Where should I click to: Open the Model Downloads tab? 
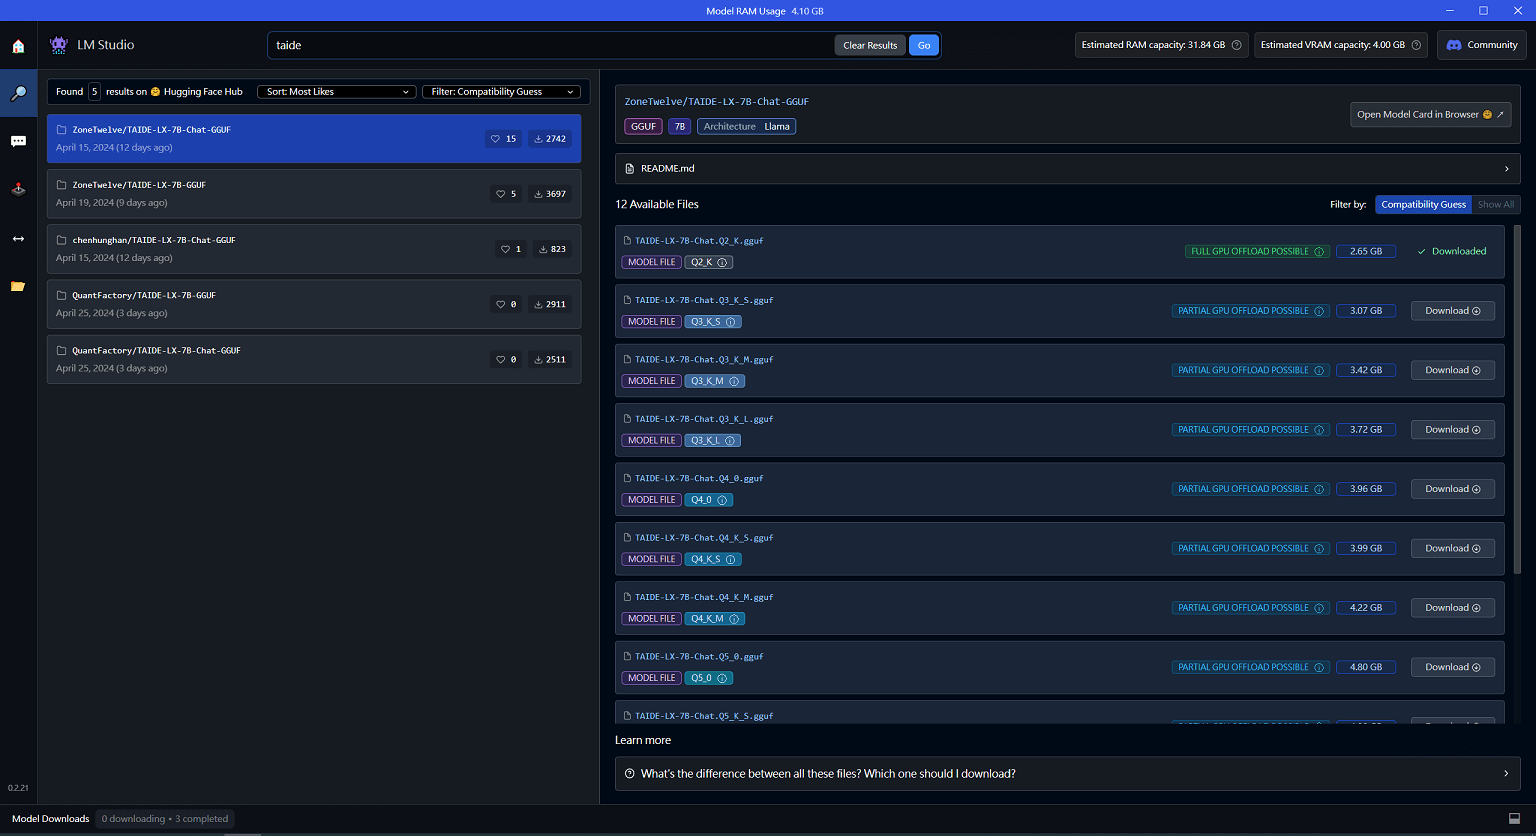click(x=51, y=819)
